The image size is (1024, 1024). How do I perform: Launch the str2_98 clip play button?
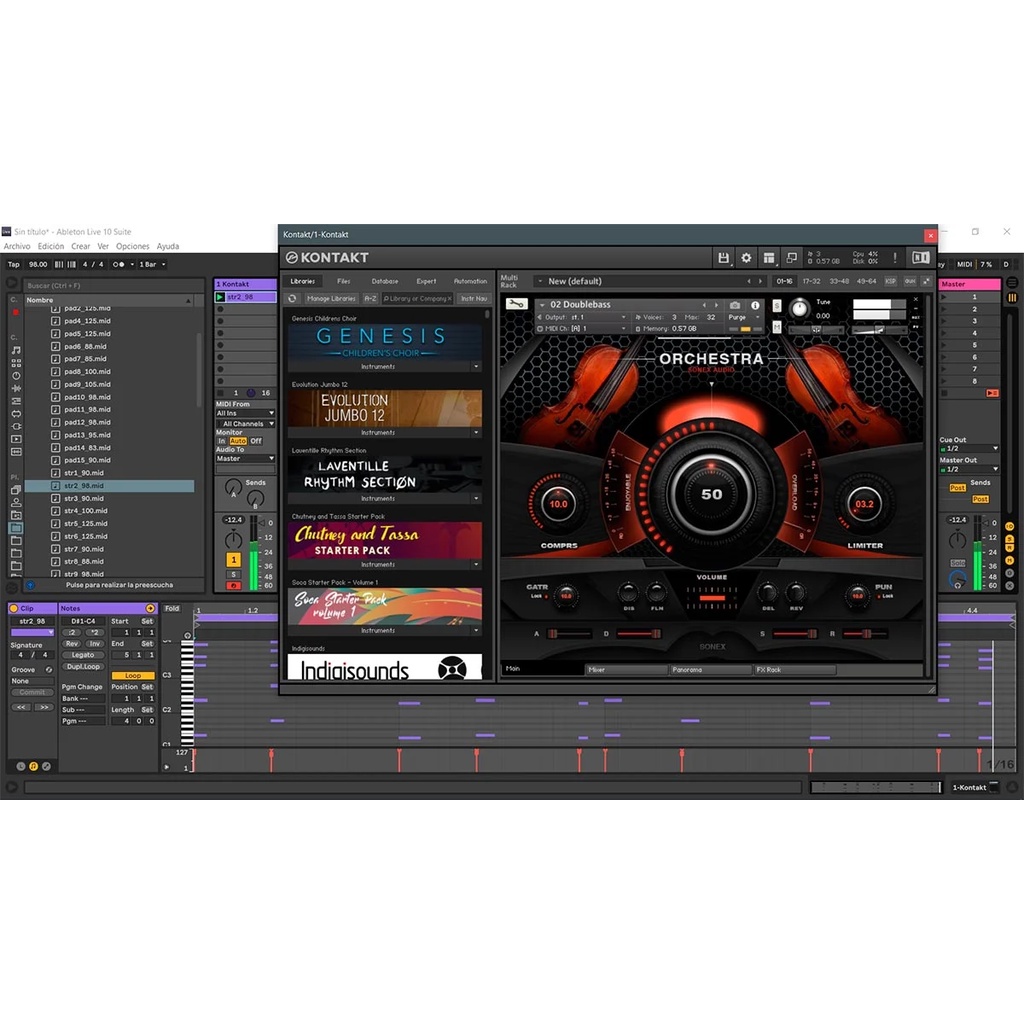pos(220,297)
